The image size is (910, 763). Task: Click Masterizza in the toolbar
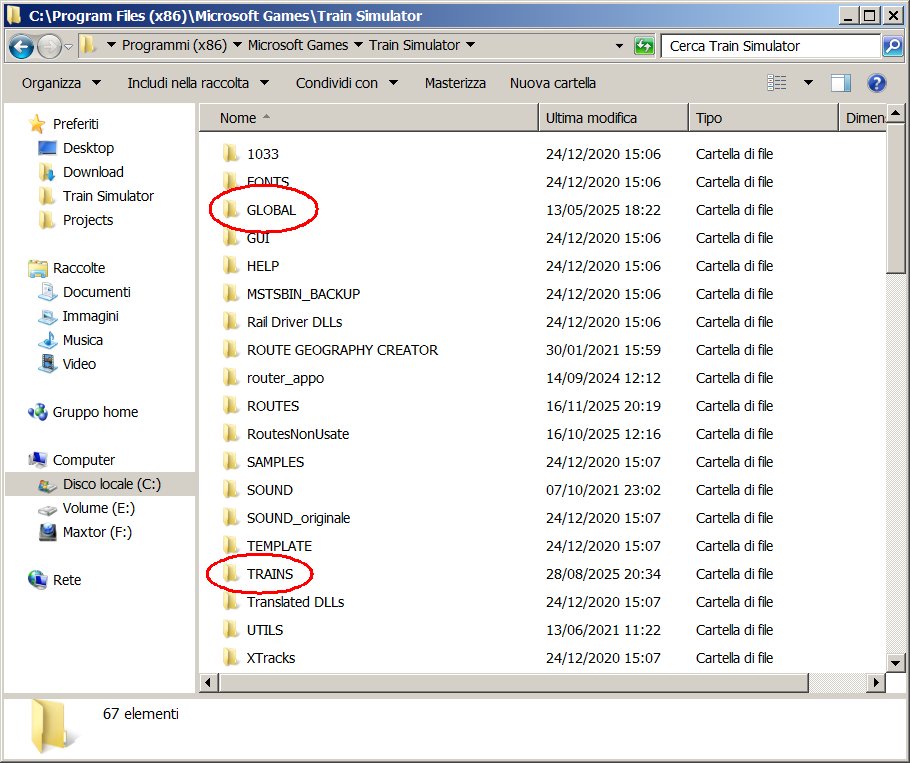[455, 83]
